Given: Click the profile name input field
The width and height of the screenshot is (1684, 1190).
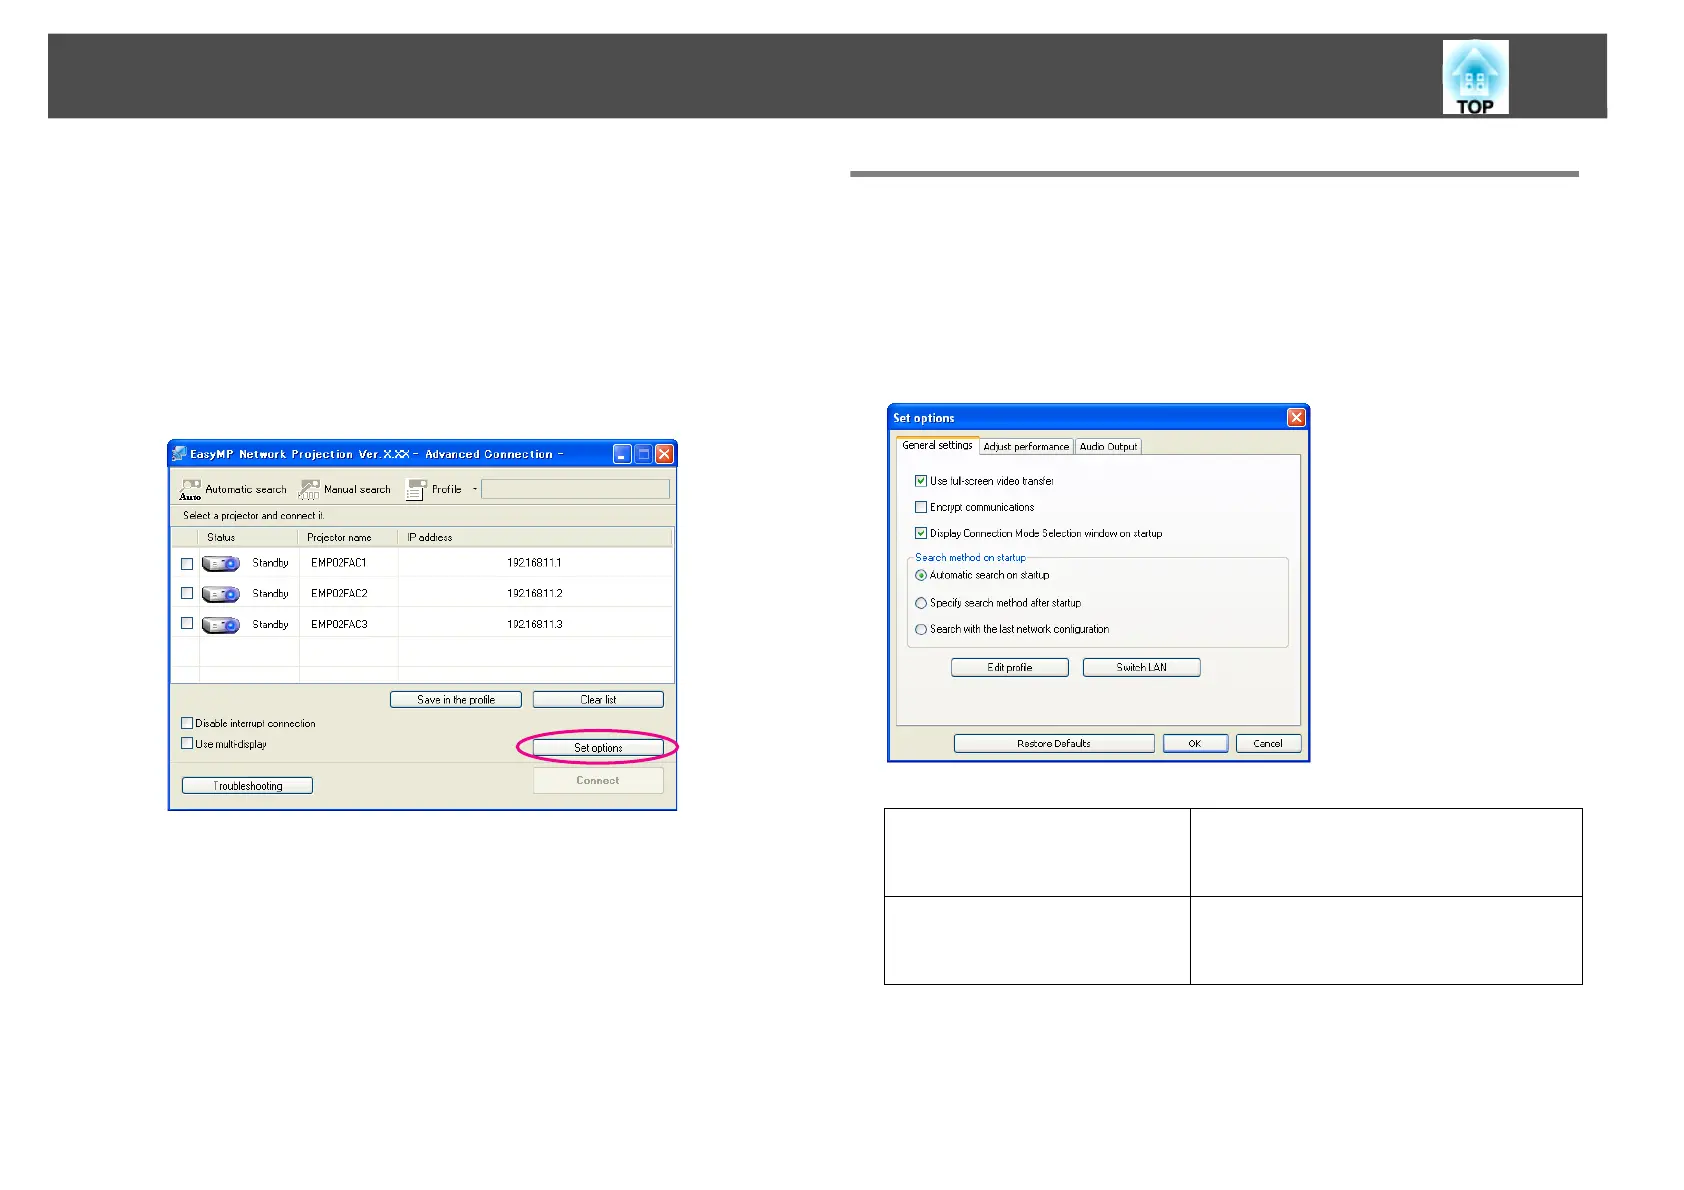Looking at the screenshot, I should coord(575,489).
